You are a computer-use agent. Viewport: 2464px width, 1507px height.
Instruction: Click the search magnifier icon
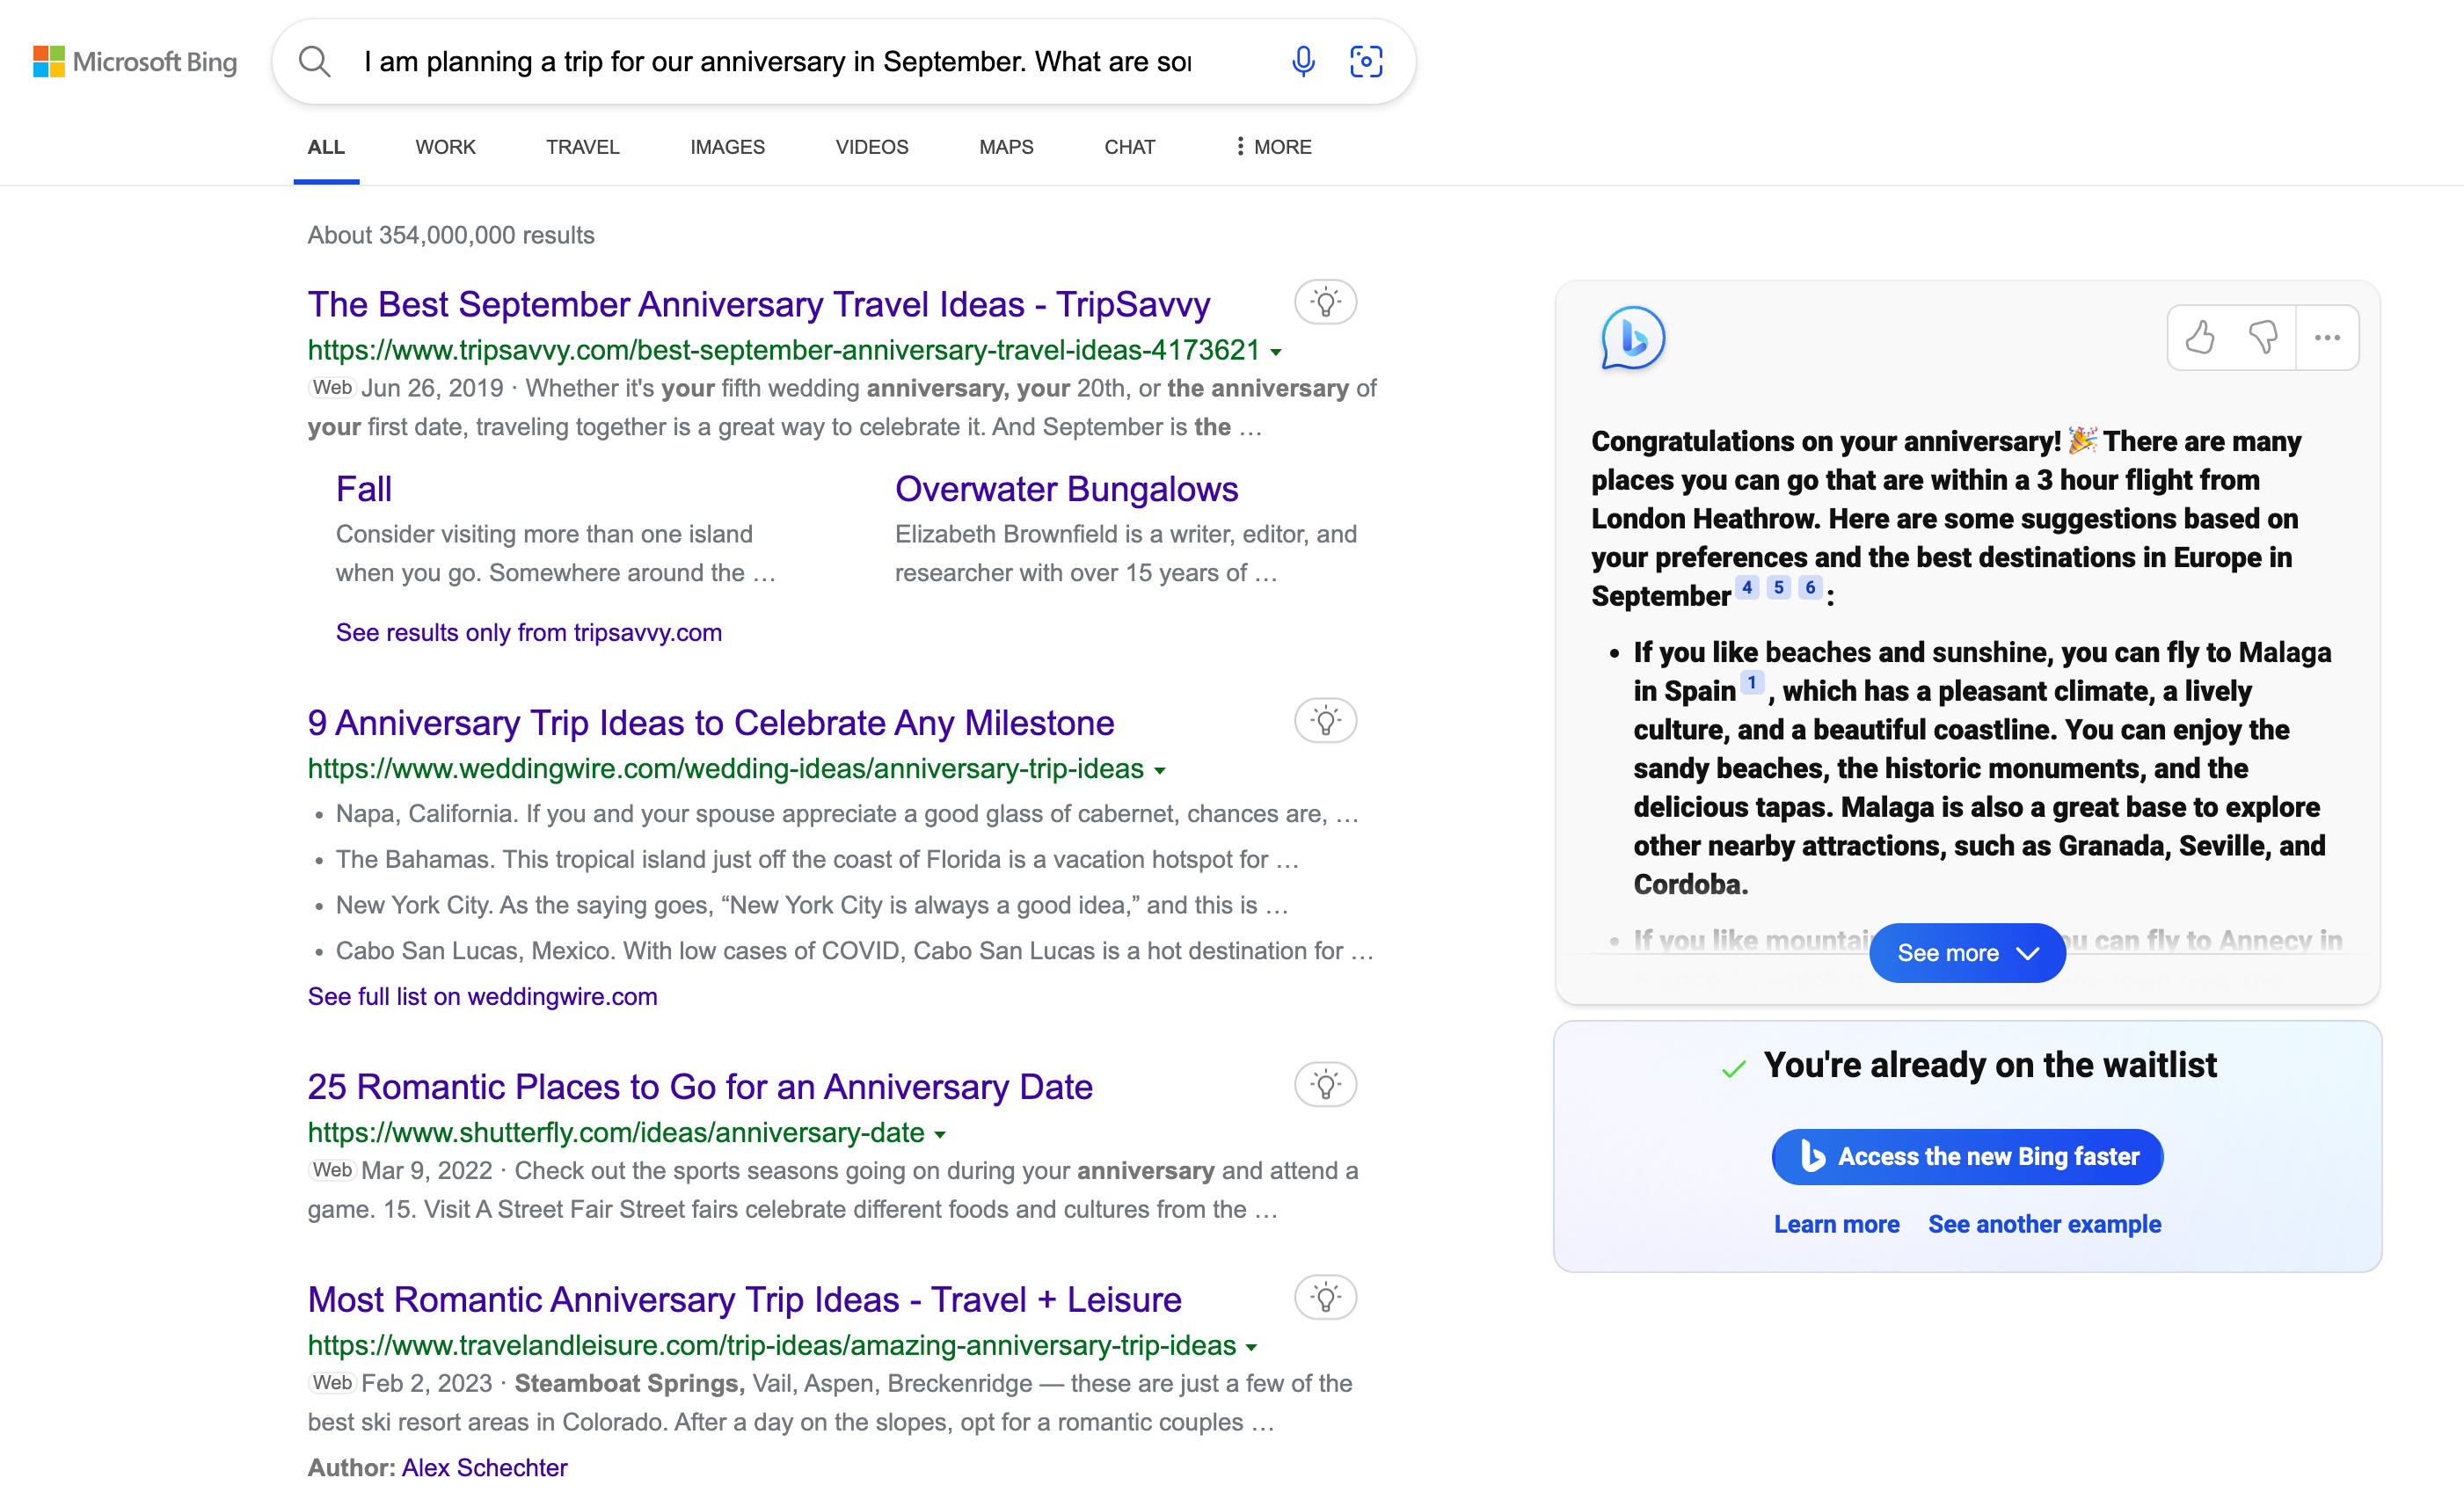[x=314, y=61]
